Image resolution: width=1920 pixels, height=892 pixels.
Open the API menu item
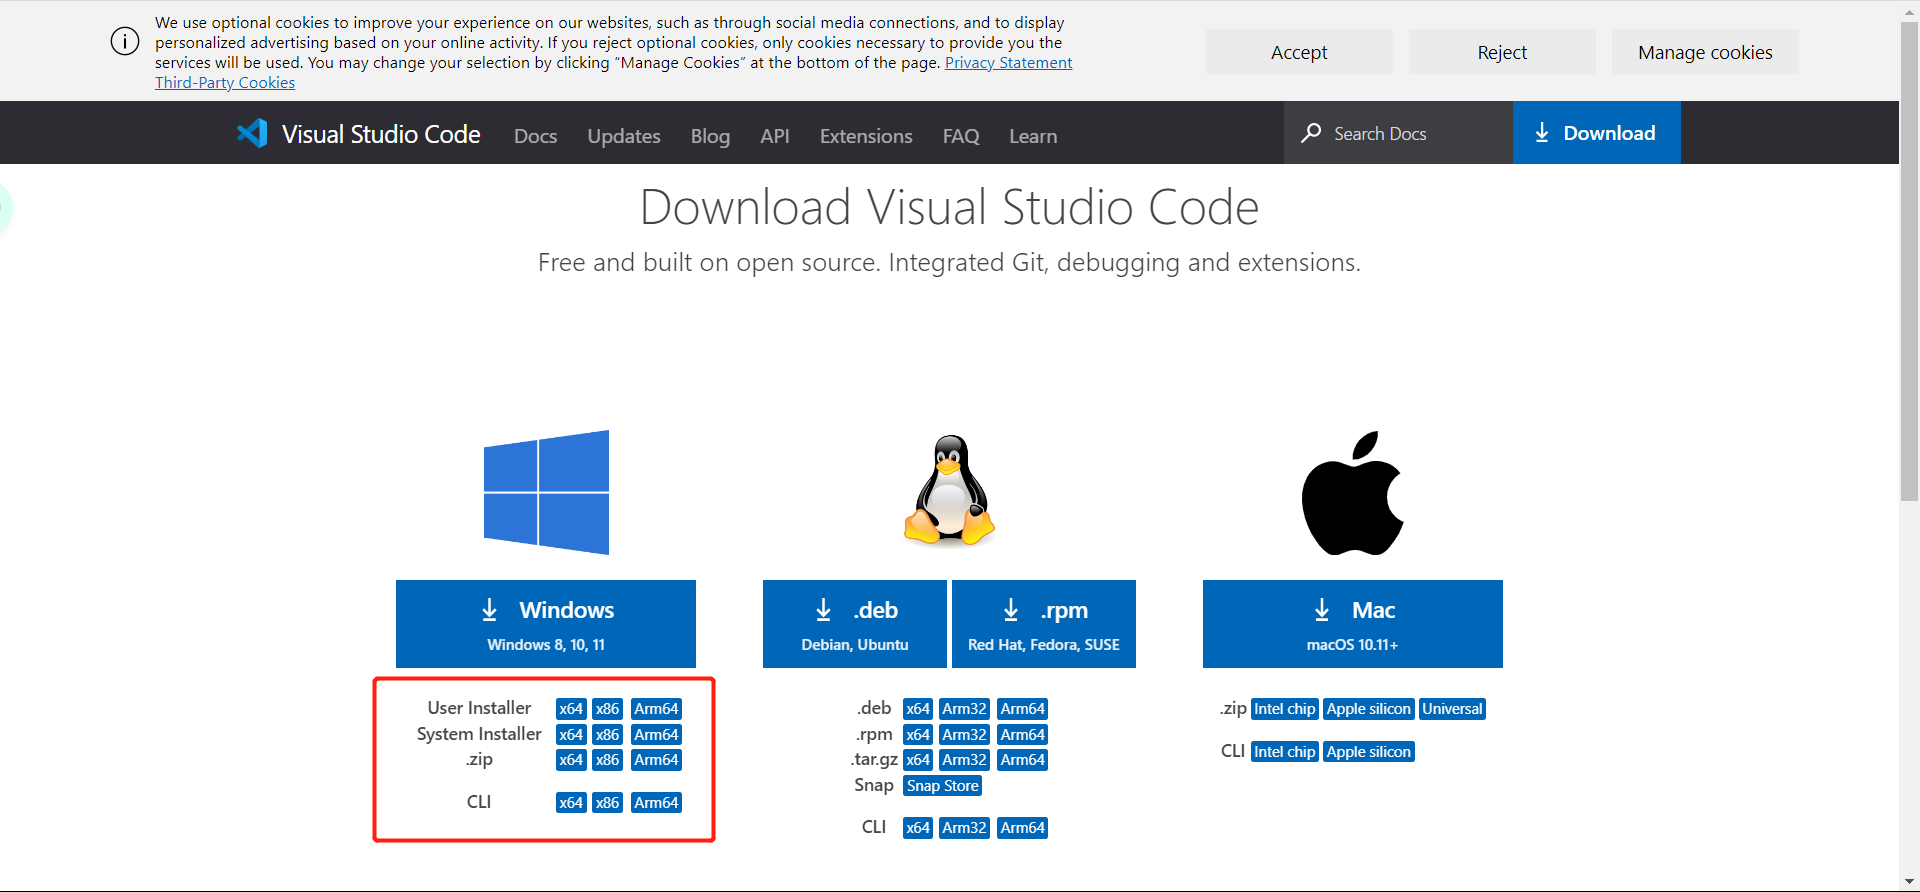click(775, 136)
